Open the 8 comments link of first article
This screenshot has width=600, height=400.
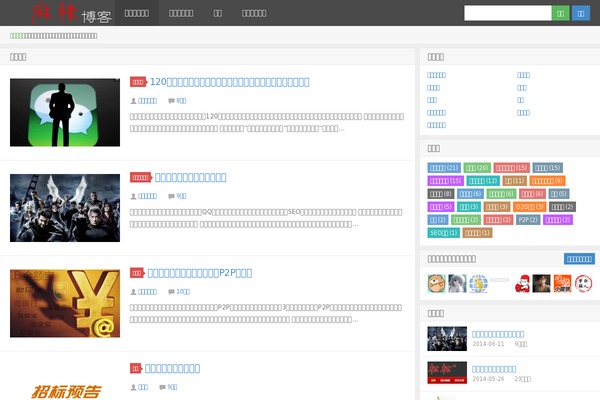pos(181,101)
